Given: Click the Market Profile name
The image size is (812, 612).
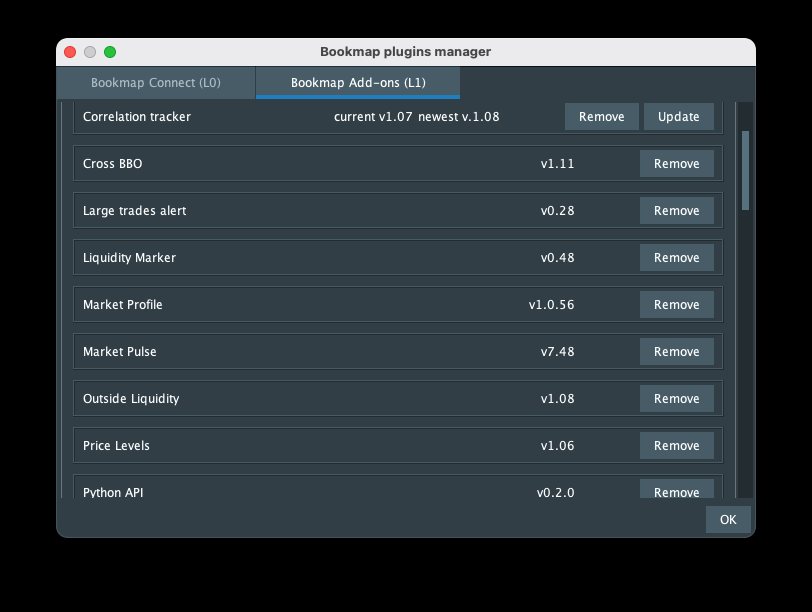Looking at the screenshot, I should point(122,304).
